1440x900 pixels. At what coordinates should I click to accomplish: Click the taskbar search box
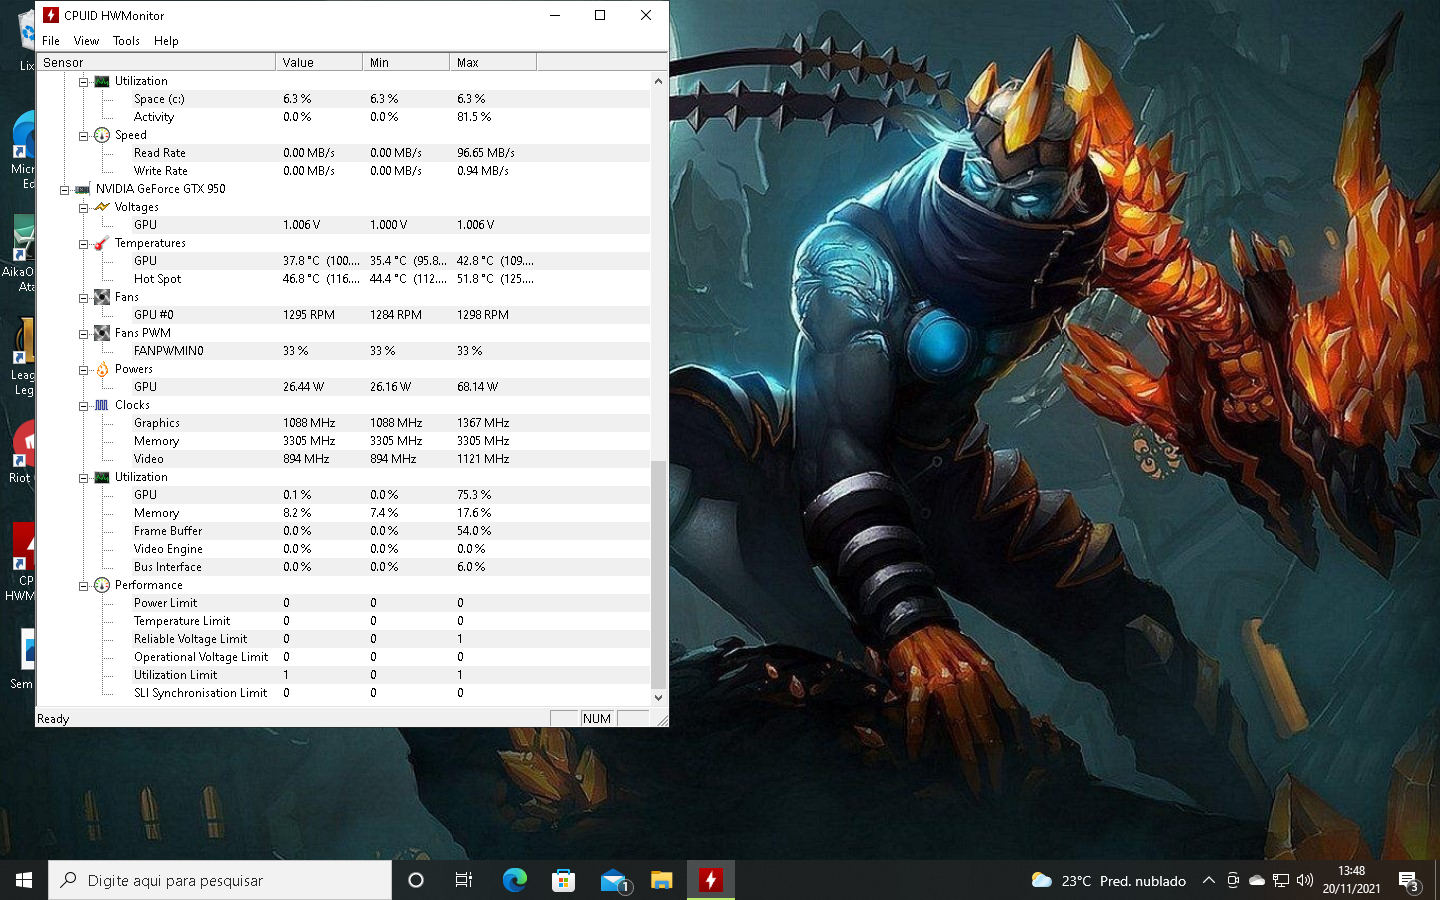coord(220,880)
